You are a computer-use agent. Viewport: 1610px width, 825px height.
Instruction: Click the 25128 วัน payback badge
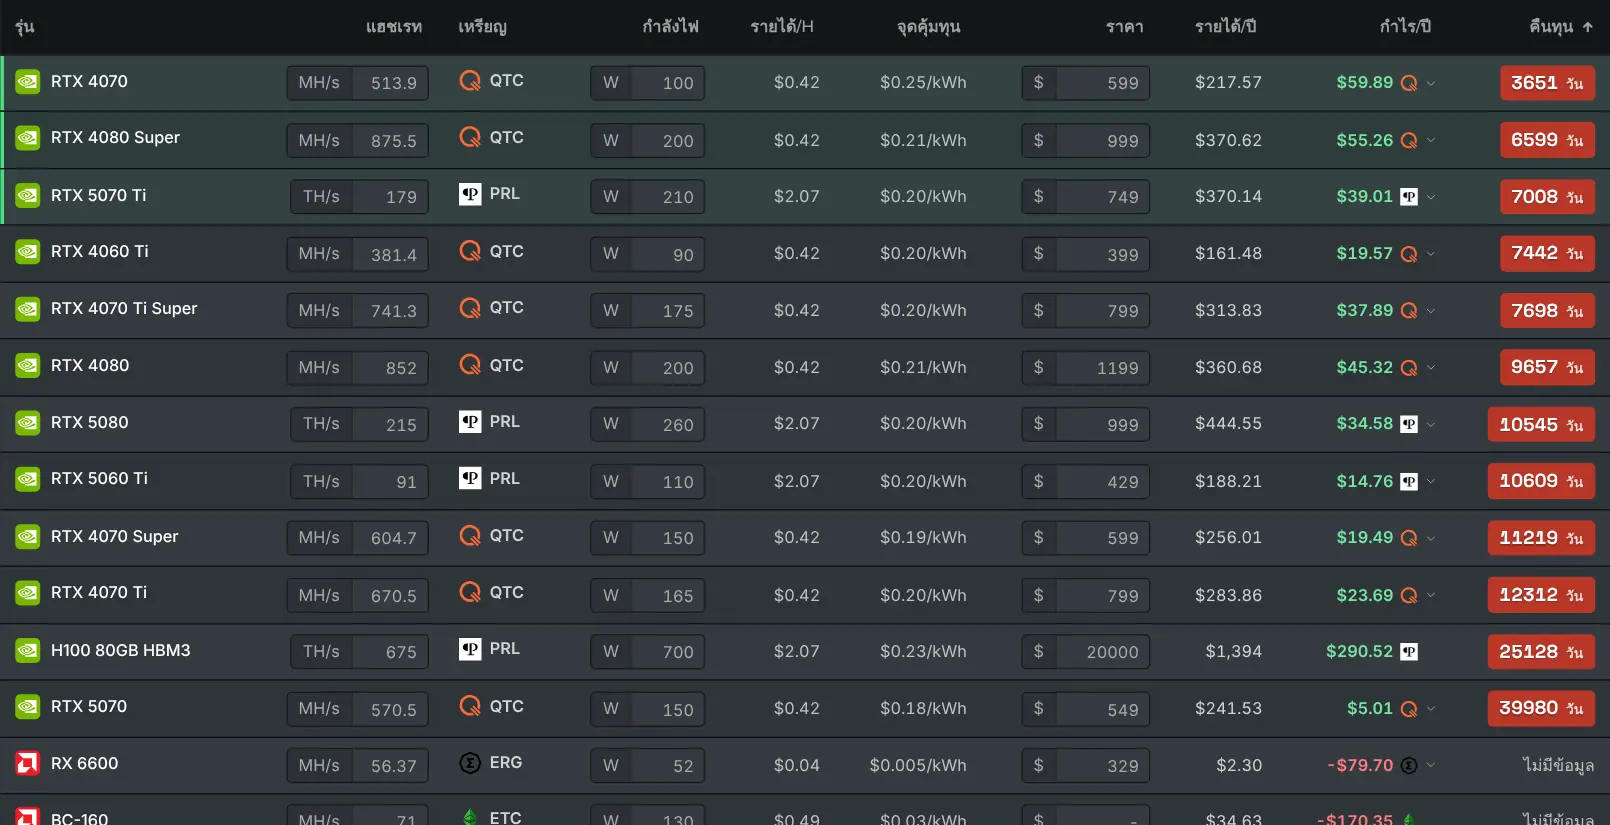coord(1541,652)
